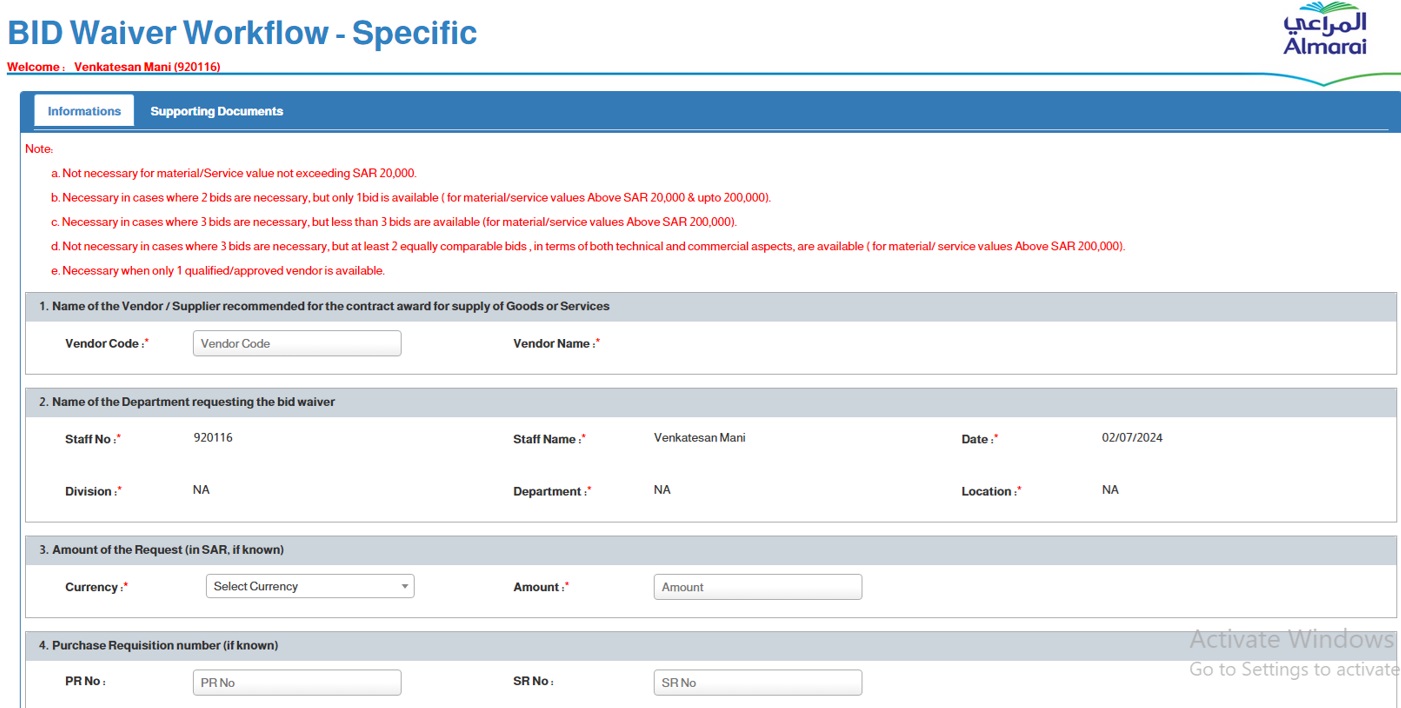Expand the Select Currency dropdown
The width and height of the screenshot is (1401, 708).
[309, 586]
